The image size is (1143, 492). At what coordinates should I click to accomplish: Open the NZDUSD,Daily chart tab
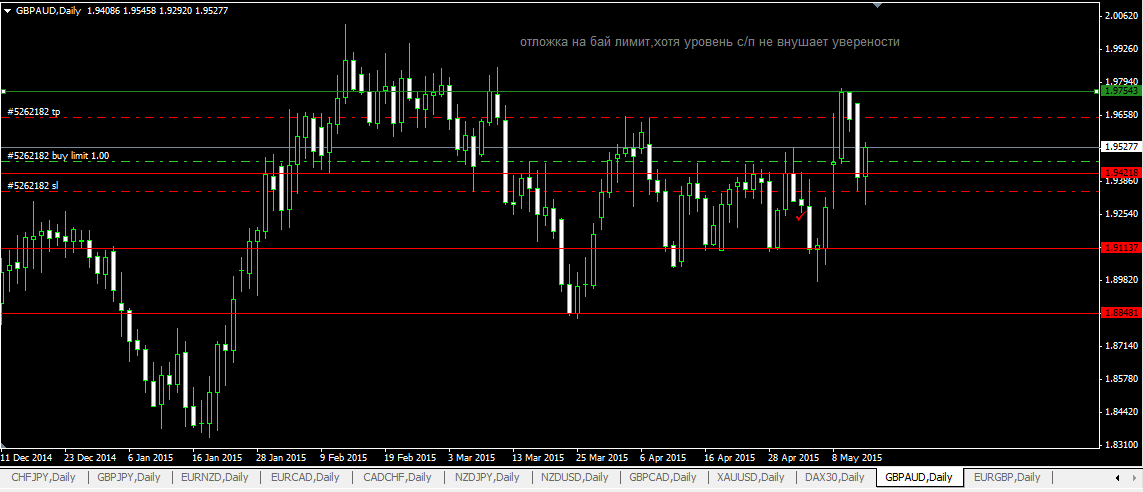point(575,477)
